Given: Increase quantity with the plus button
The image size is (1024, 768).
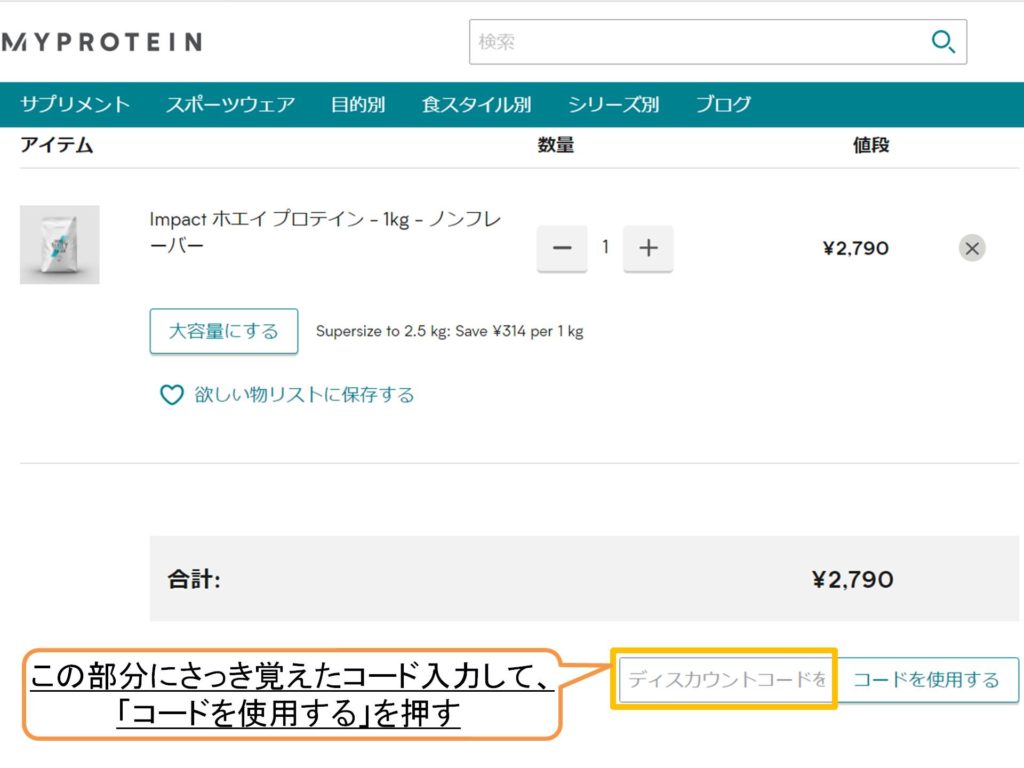Looking at the screenshot, I should click(648, 248).
